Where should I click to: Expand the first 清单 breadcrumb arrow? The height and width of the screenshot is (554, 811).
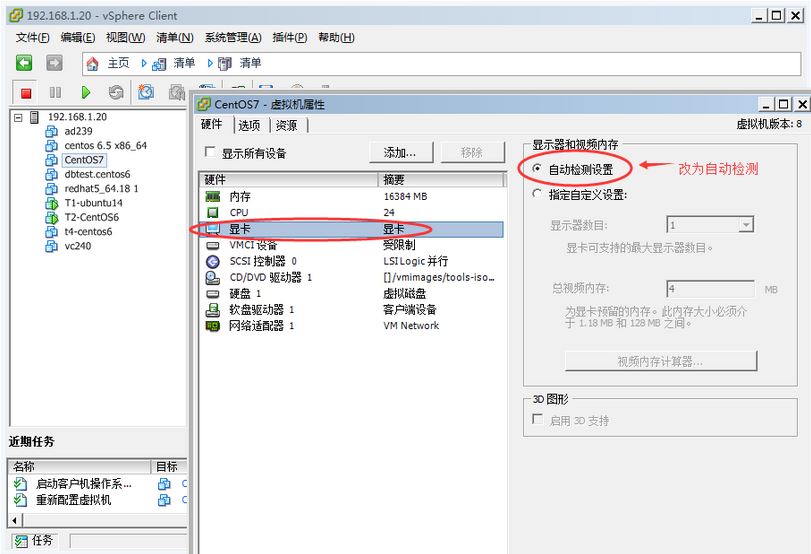[144, 63]
